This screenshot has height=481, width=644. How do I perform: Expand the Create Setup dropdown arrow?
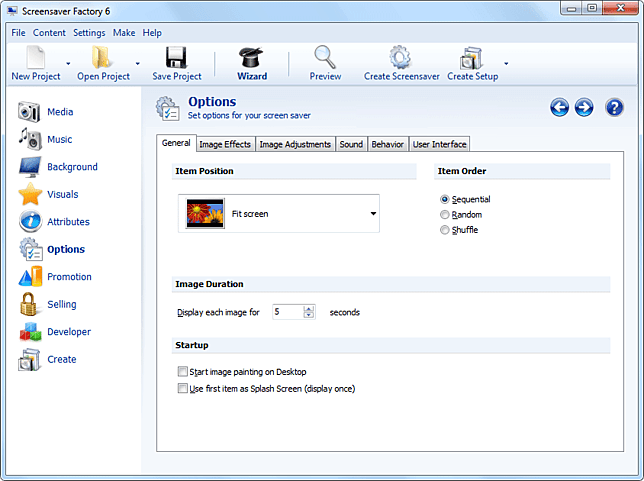point(506,64)
